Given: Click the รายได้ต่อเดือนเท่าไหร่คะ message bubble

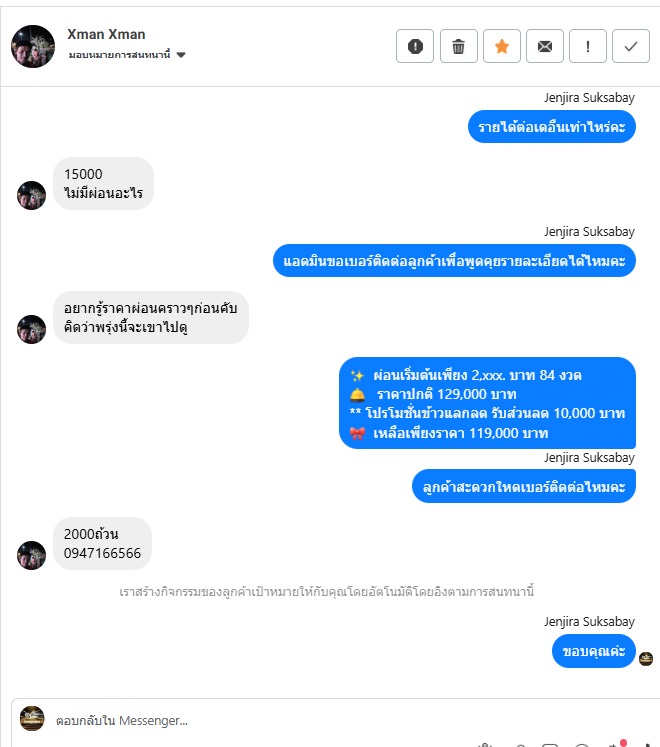Looking at the screenshot, I should [551, 127].
